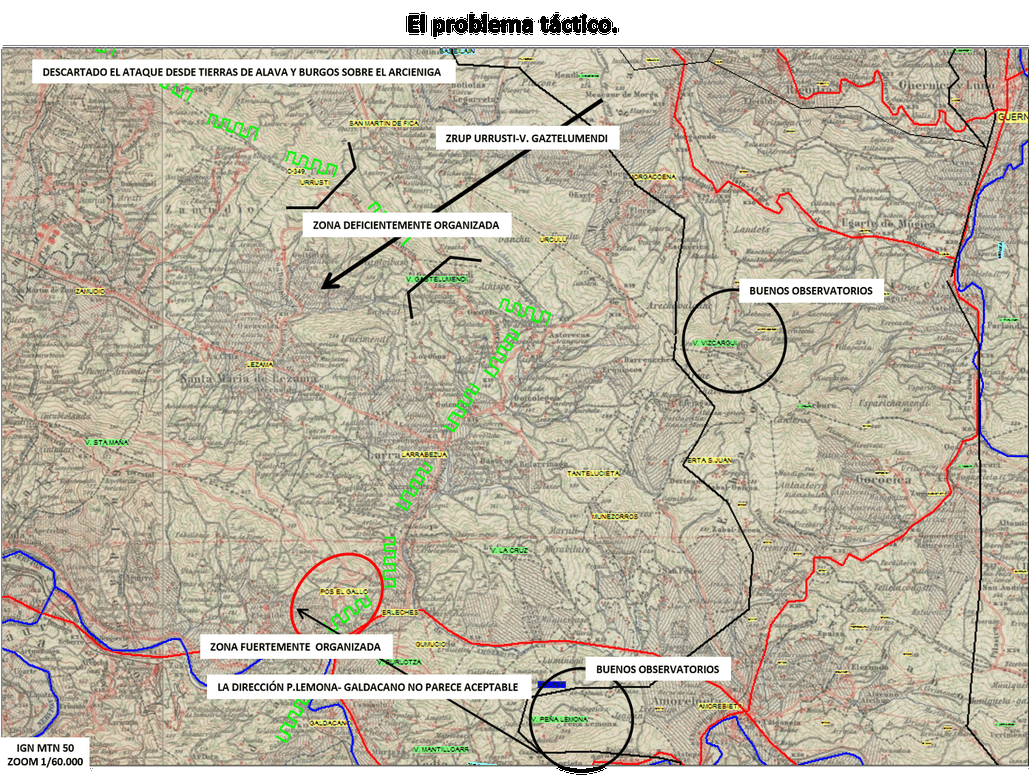
Task: Click the "IGN MTN 50" legend text
Action: pyautogui.click(x=45, y=748)
